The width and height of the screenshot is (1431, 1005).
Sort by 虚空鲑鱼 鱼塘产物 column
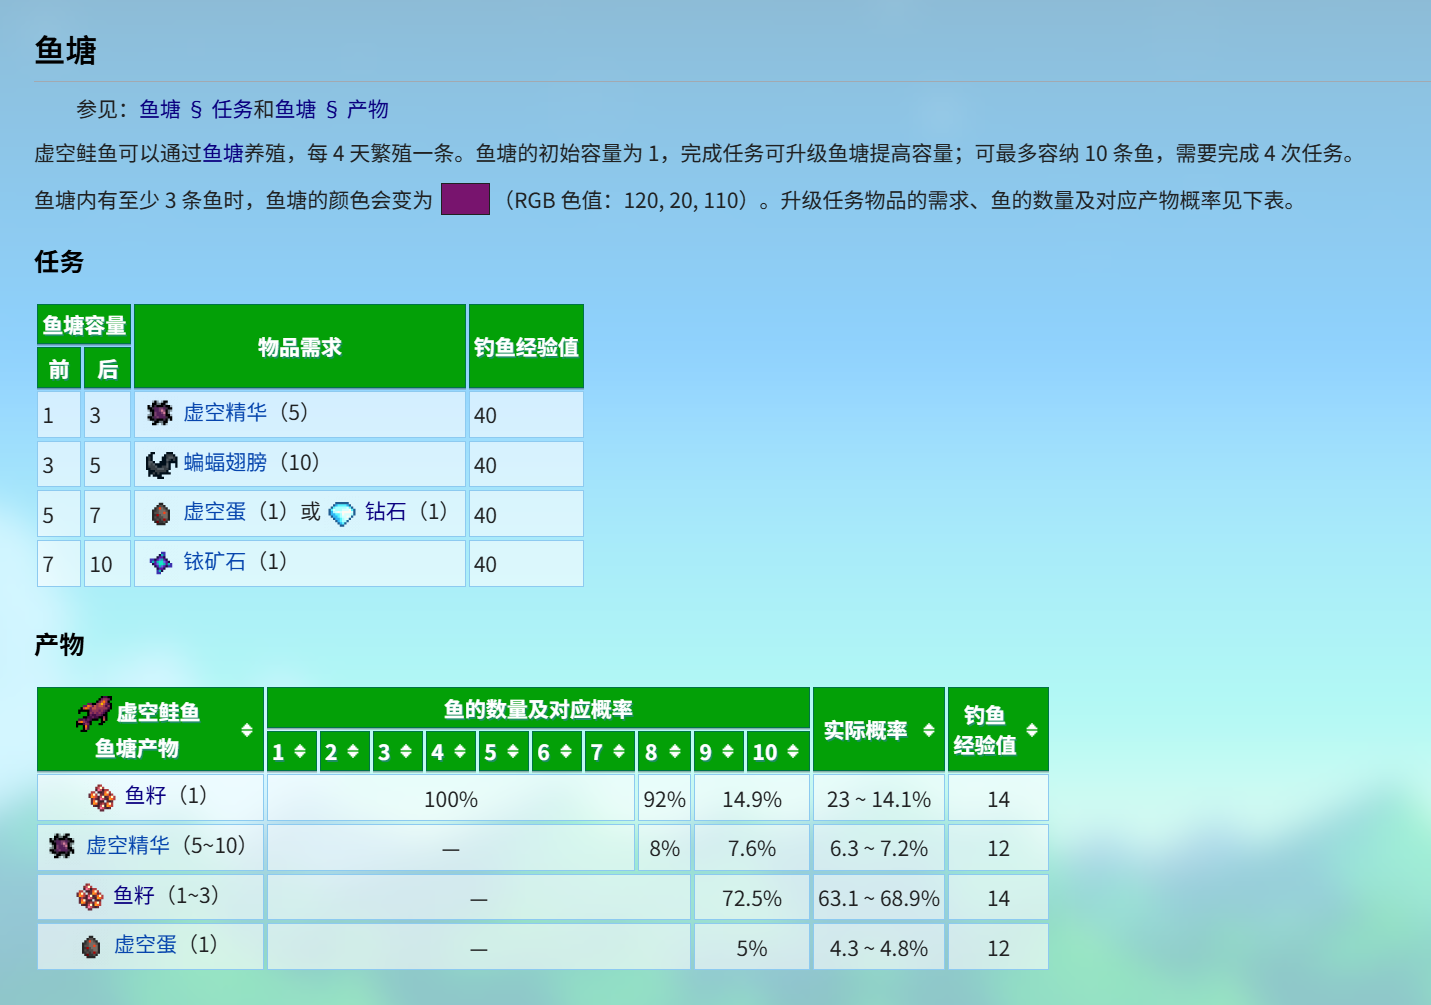click(247, 730)
